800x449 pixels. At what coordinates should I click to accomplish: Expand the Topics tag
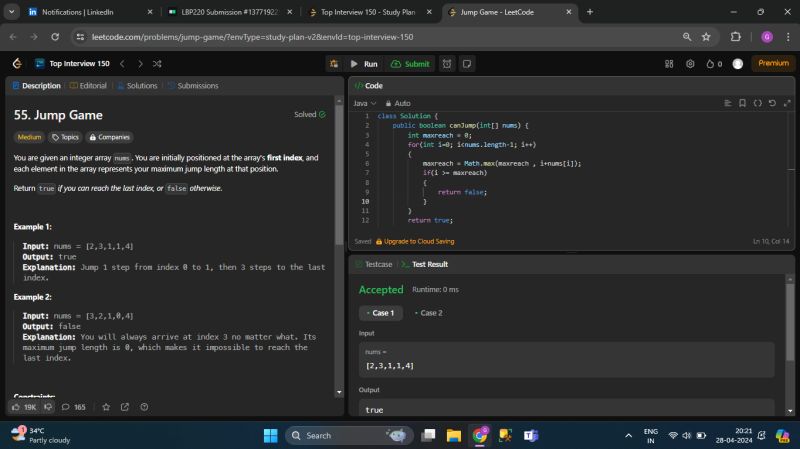65,137
